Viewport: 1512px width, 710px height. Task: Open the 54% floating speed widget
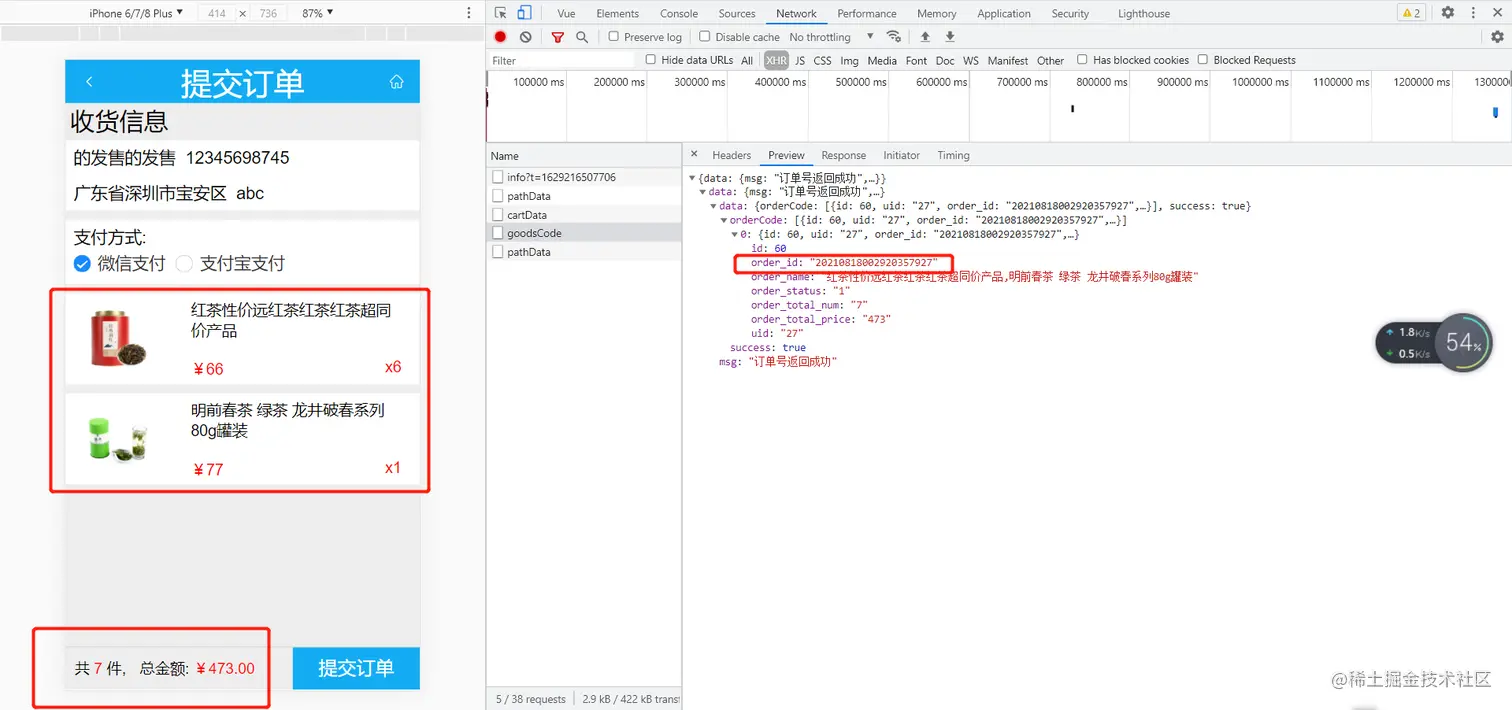pos(1463,343)
